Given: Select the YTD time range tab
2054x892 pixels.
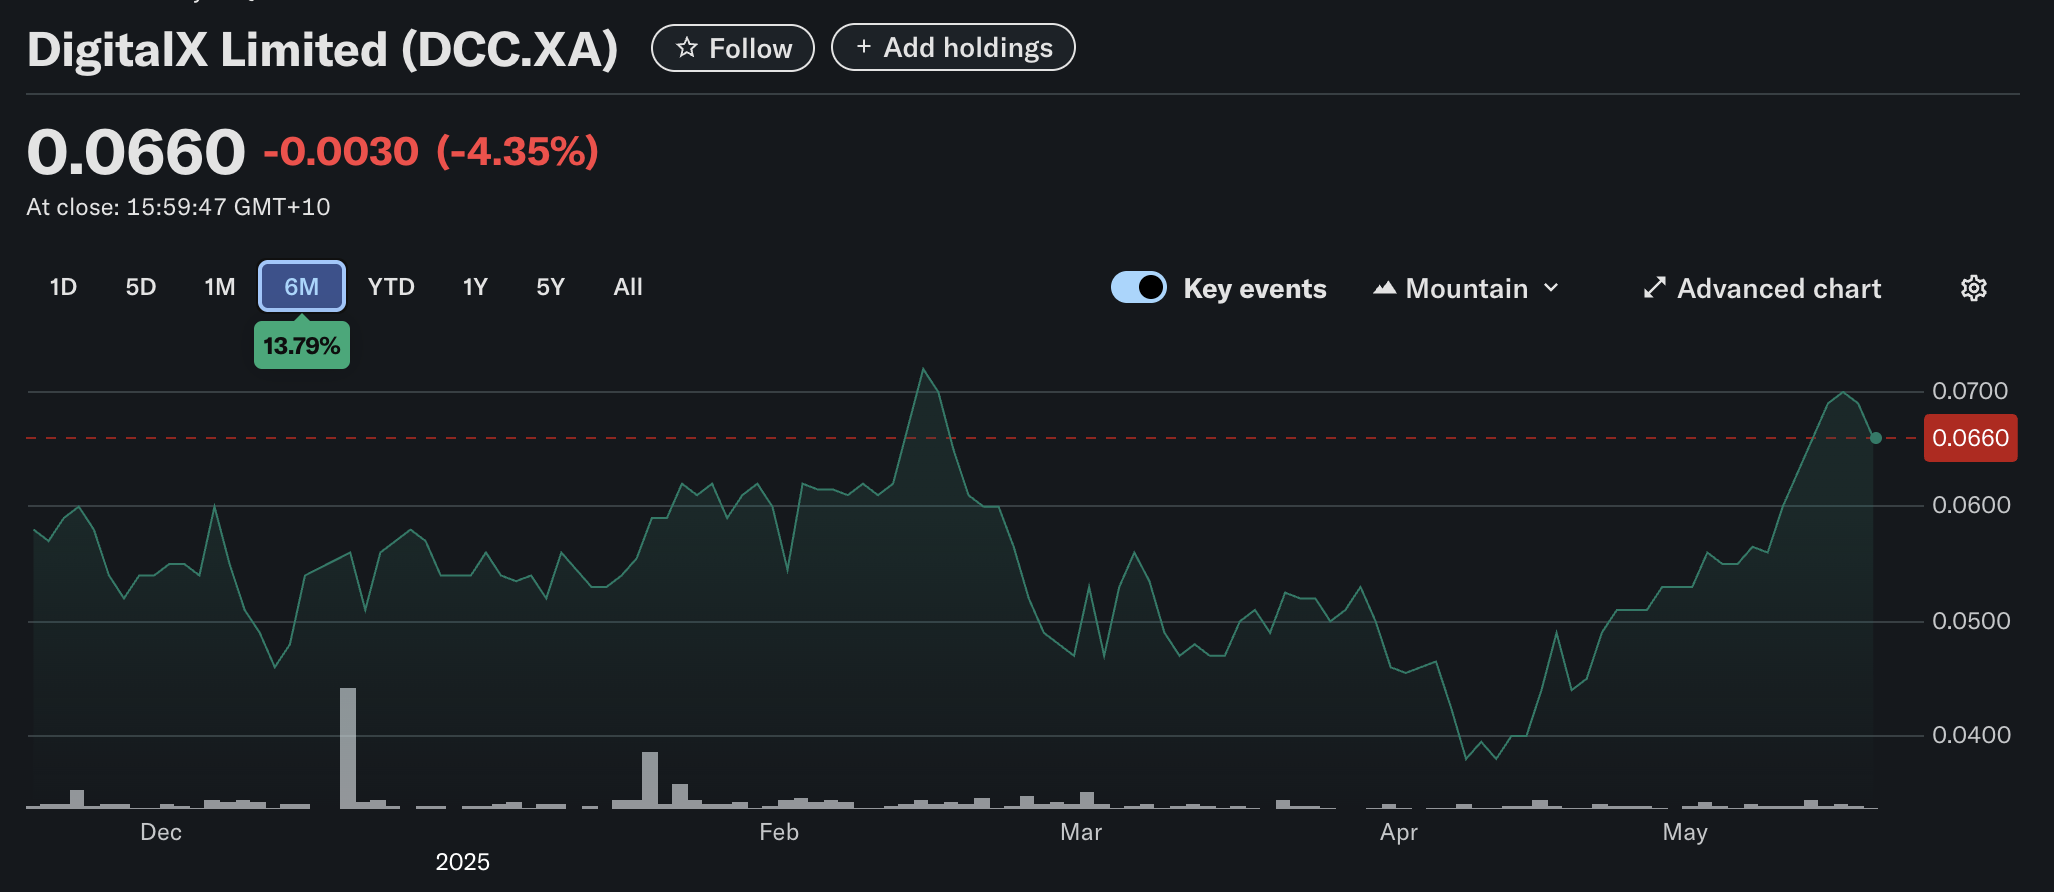Looking at the screenshot, I should point(391,287).
